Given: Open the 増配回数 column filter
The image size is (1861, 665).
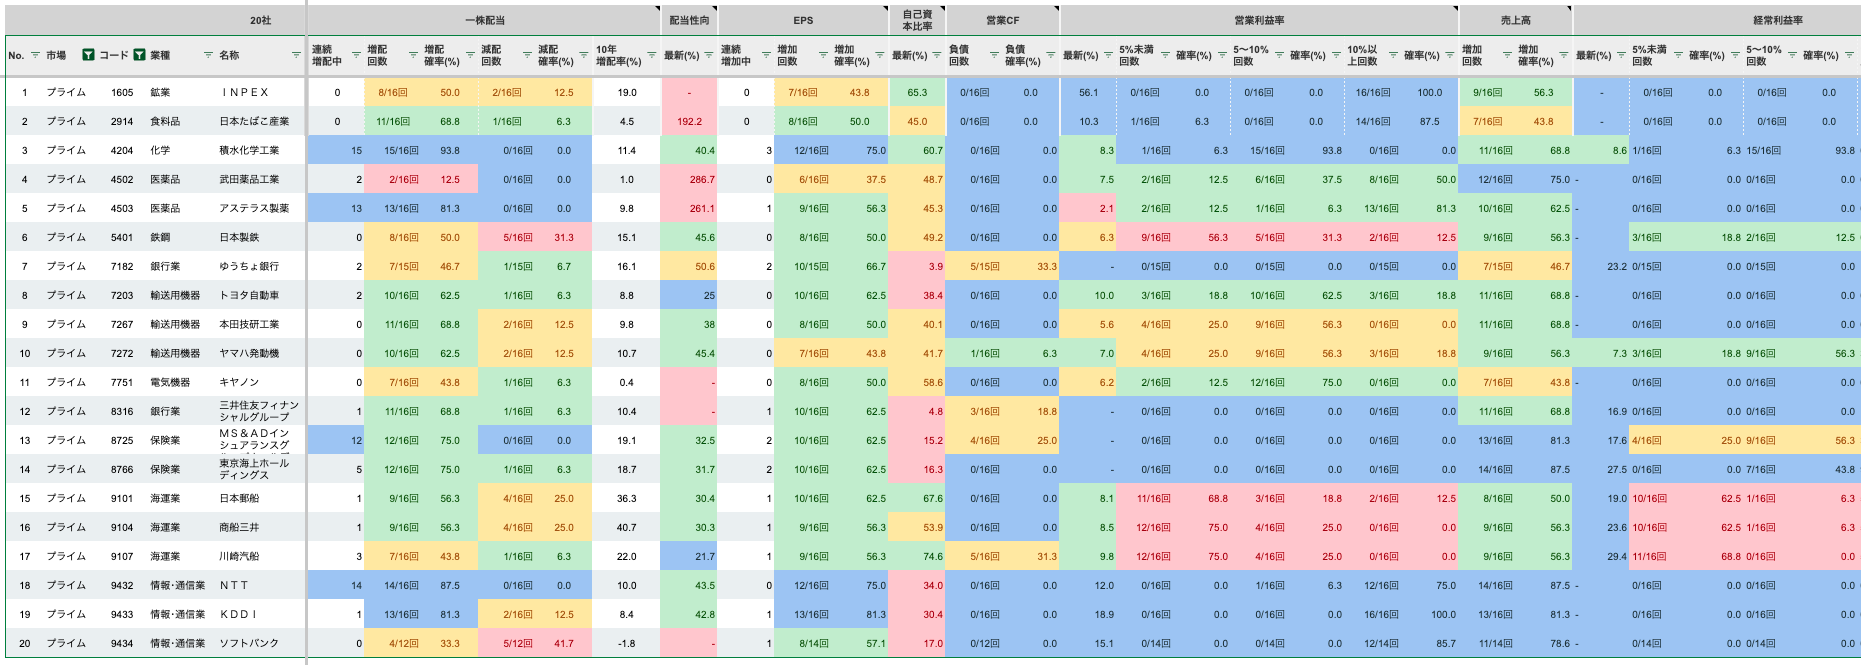Looking at the screenshot, I should [x=413, y=55].
